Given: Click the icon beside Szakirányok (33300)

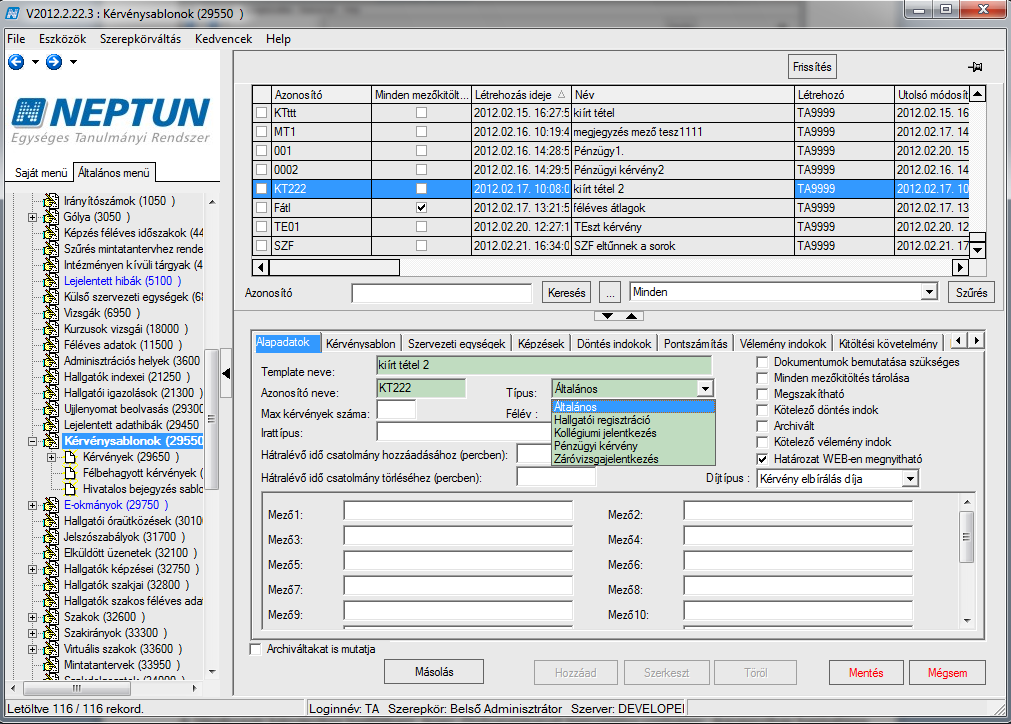Looking at the screenshot, I should pos(51,633).
